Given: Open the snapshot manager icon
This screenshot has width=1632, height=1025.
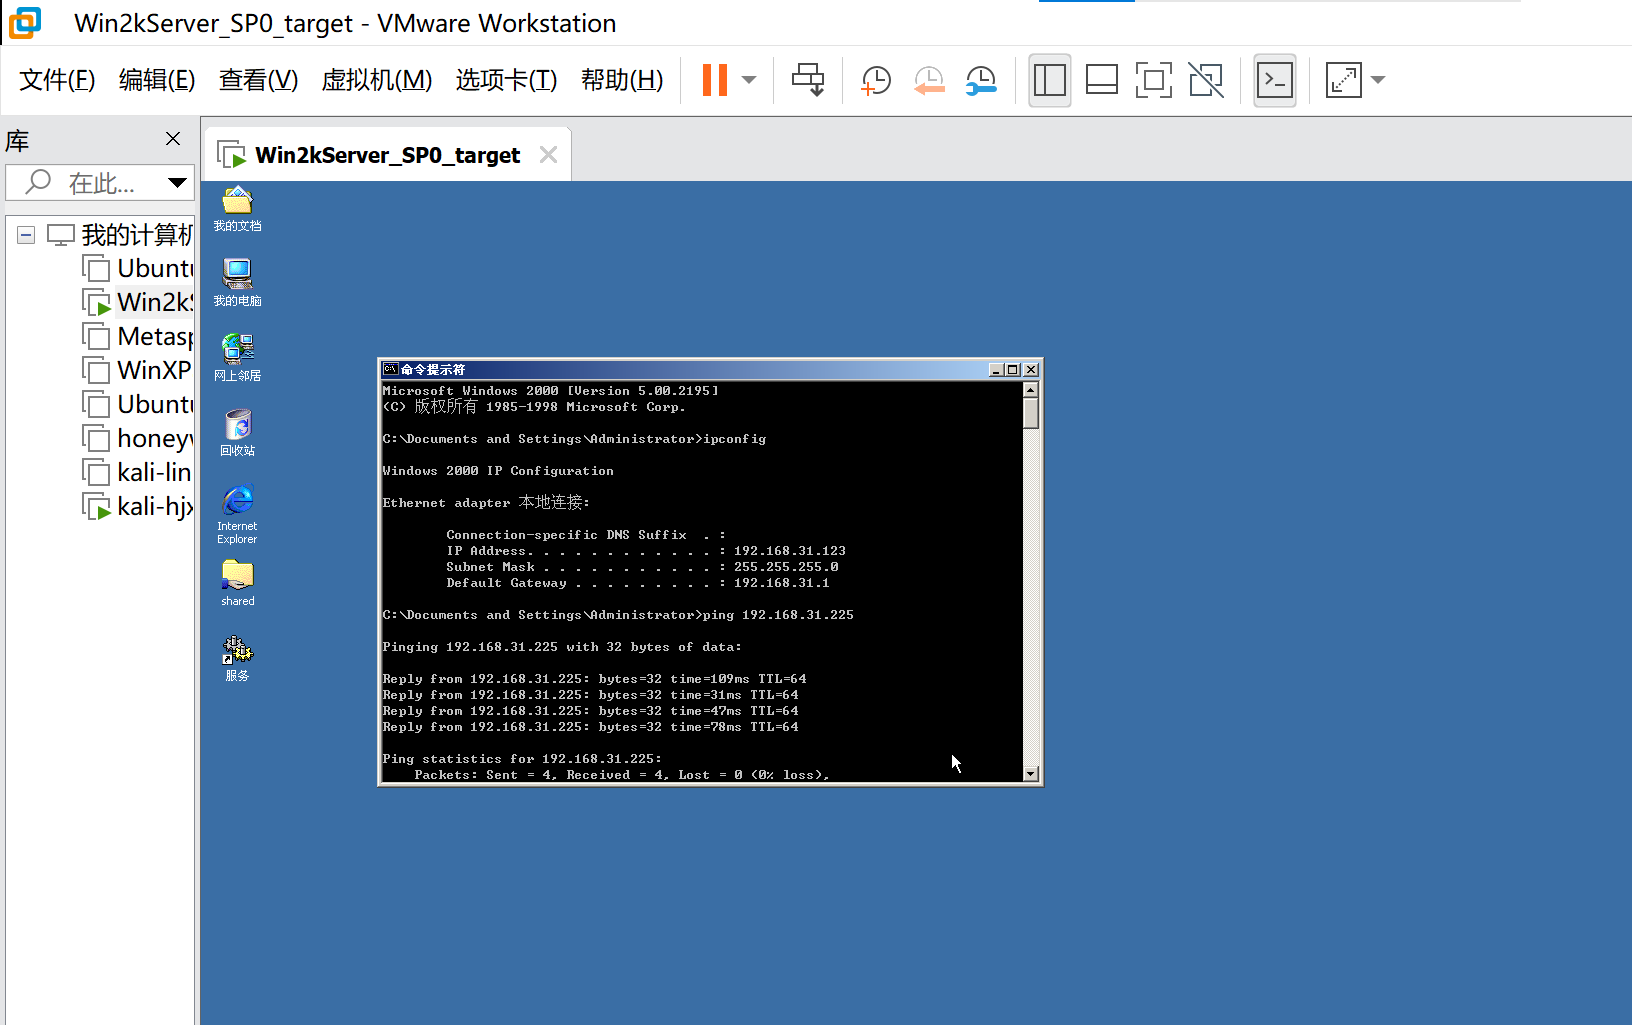Looking at the screenshot, I should tap(981, 80).
